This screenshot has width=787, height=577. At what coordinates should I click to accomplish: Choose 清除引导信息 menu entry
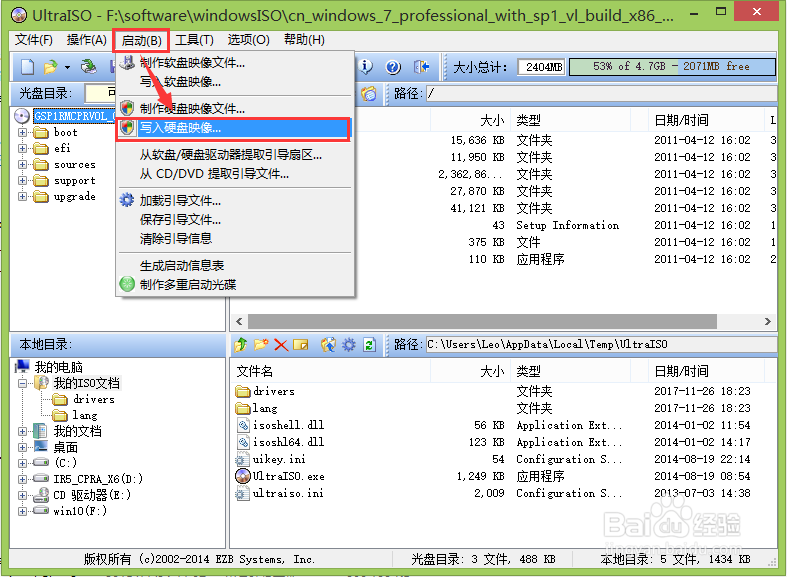235,238
